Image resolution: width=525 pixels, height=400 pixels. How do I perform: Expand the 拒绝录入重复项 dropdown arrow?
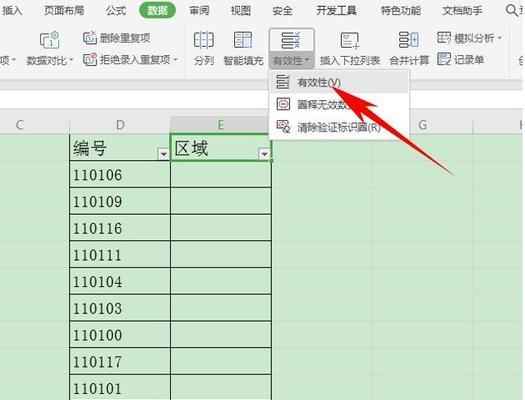[x=175, y=60]
